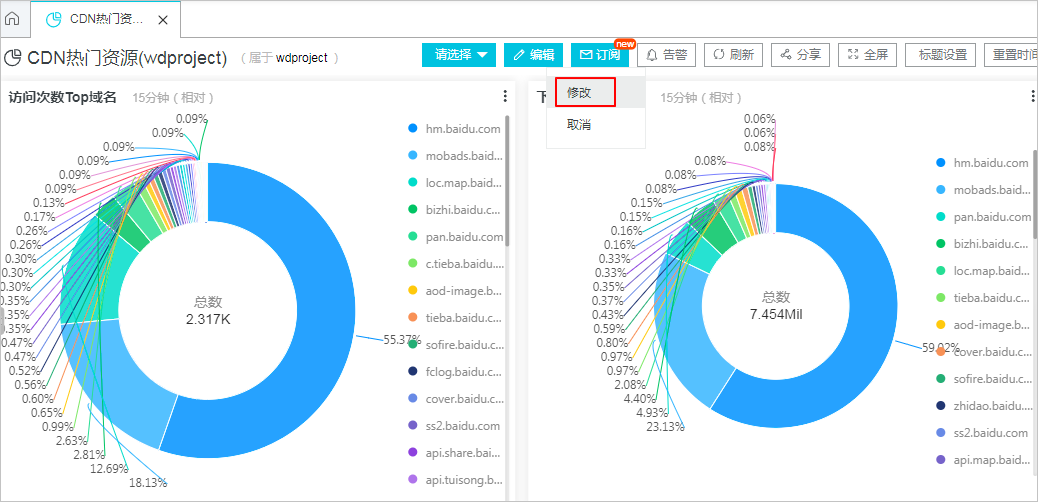
Task: Toggle hm.baidu.com legend in right chart
Action: (x=984, y=162)
